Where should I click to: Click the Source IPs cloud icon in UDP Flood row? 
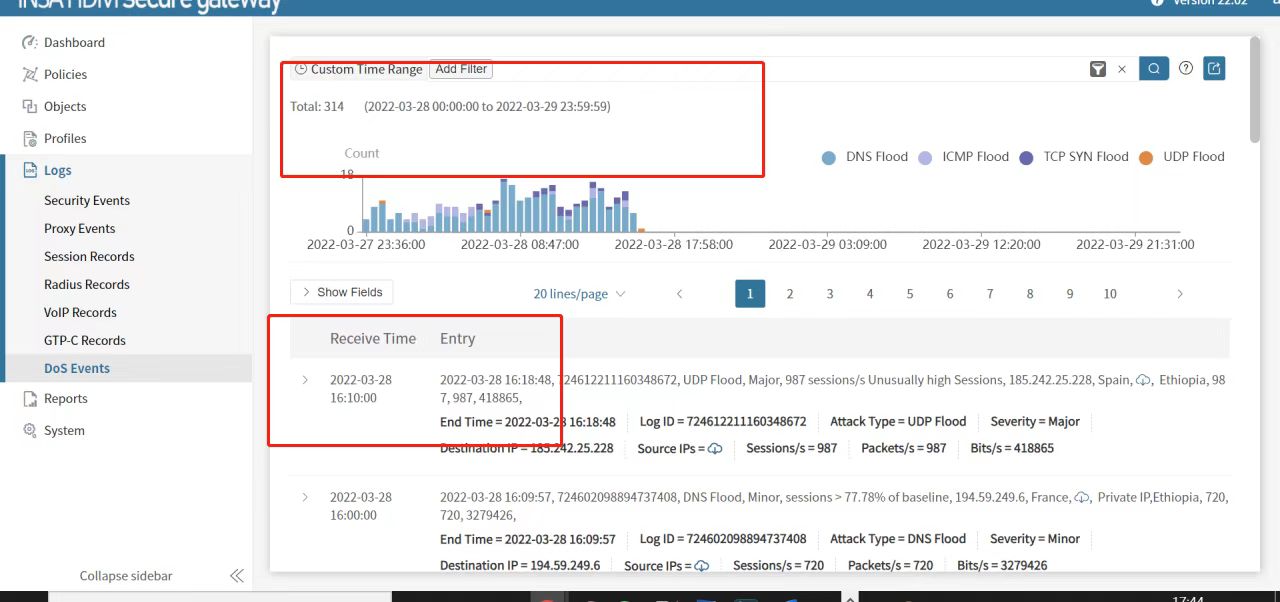point(715,449)
